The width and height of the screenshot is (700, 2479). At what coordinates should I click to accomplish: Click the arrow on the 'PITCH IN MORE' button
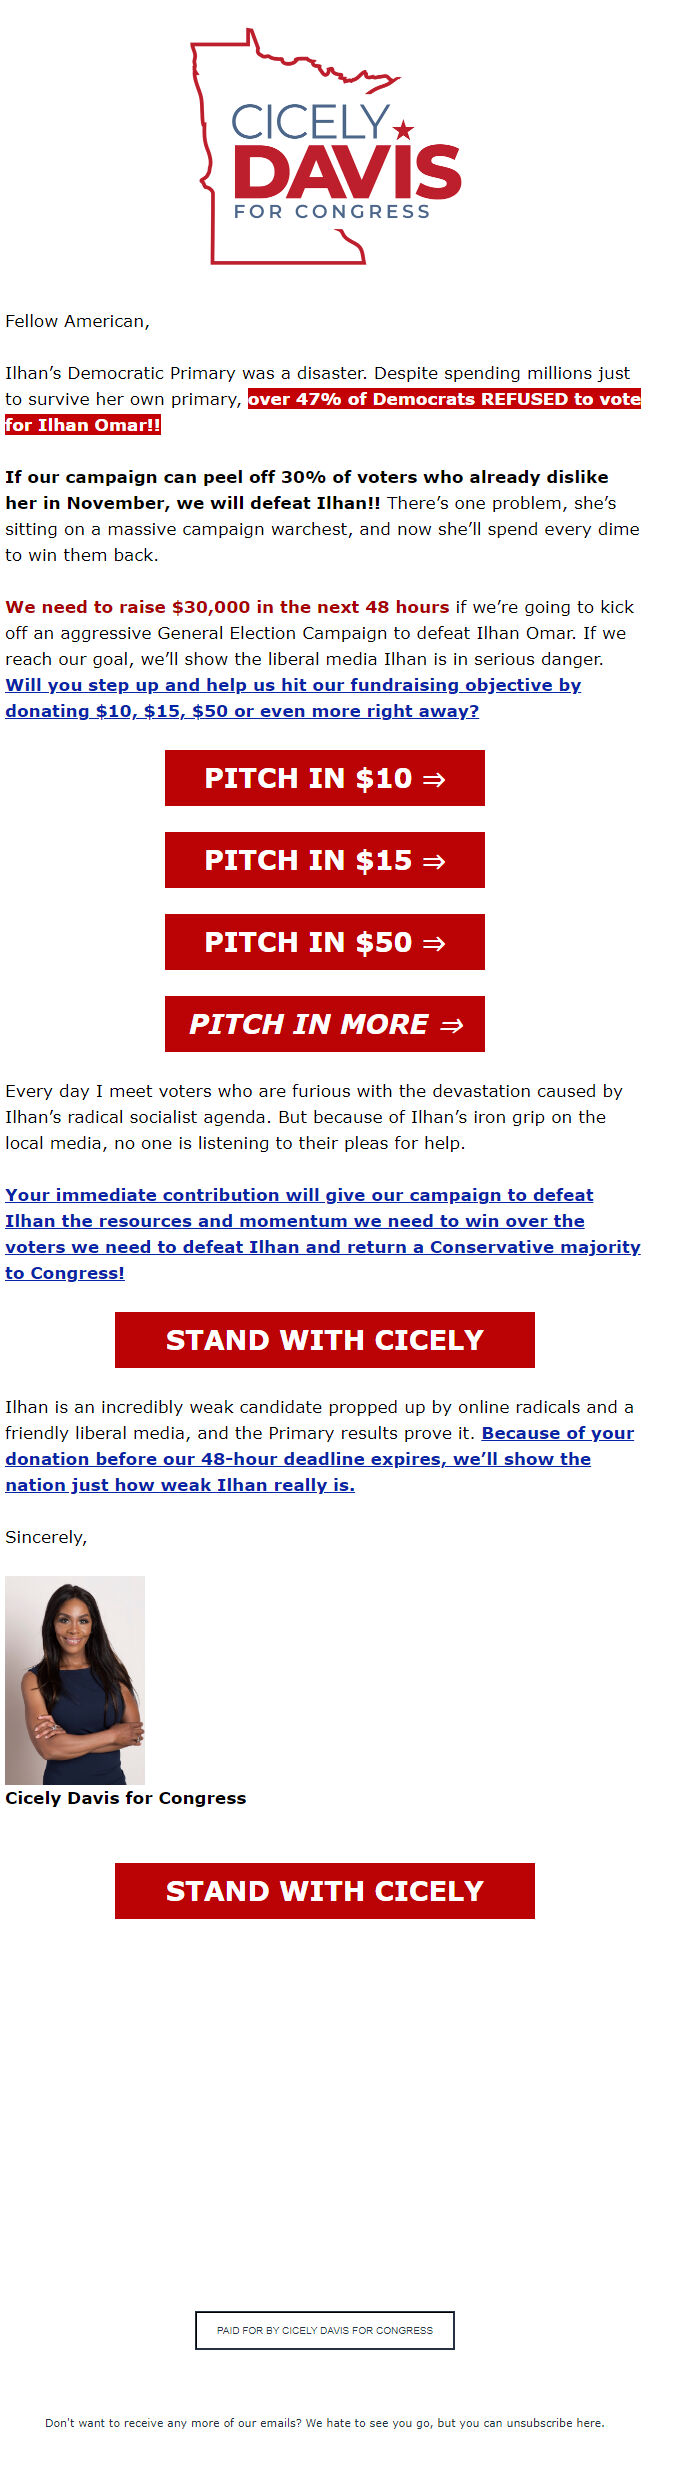451,1024
